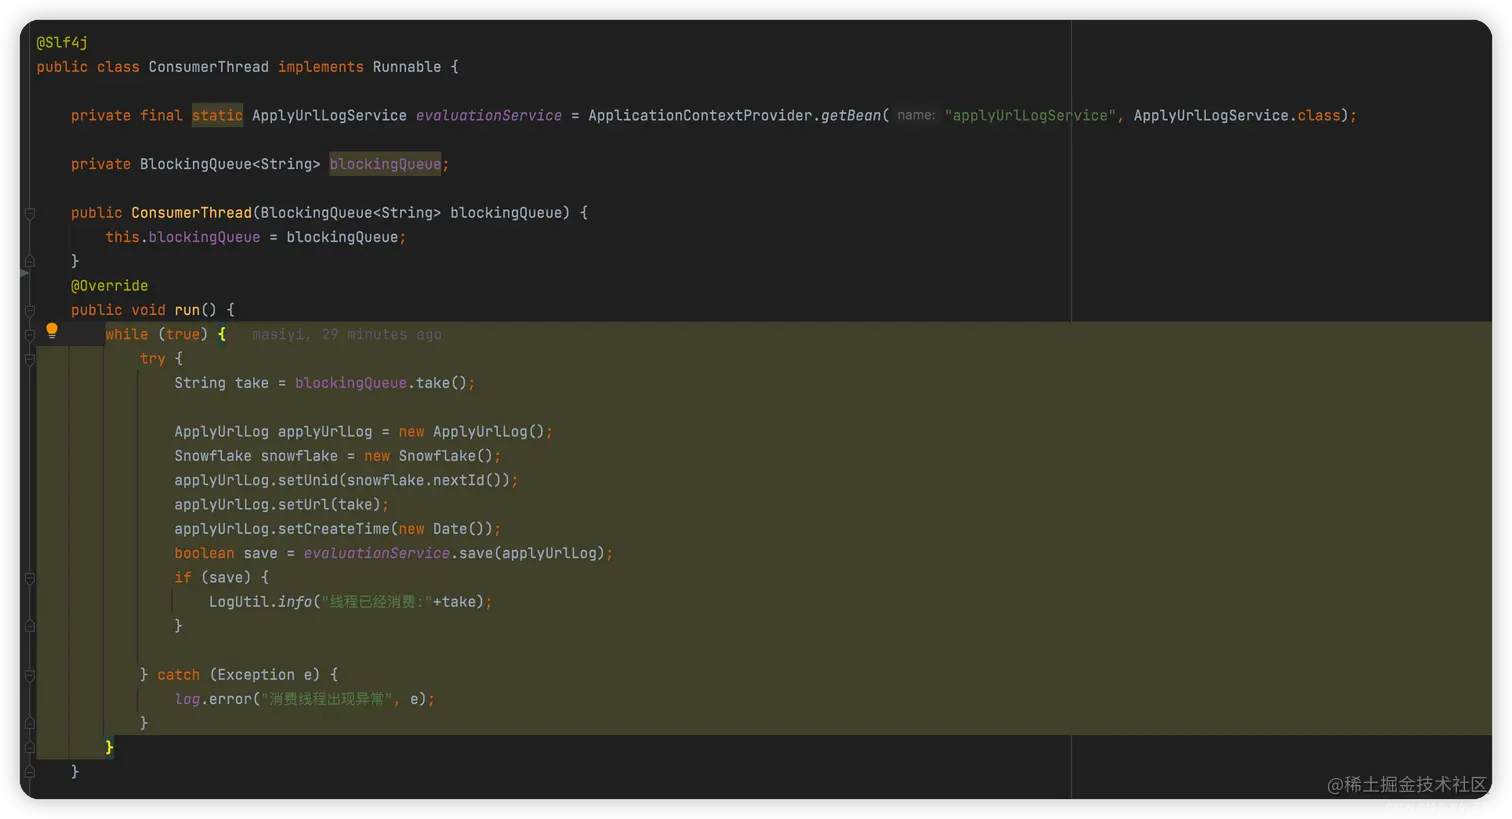Collapse the if (save) block fold marker
1512x819 pixels.
30,578
